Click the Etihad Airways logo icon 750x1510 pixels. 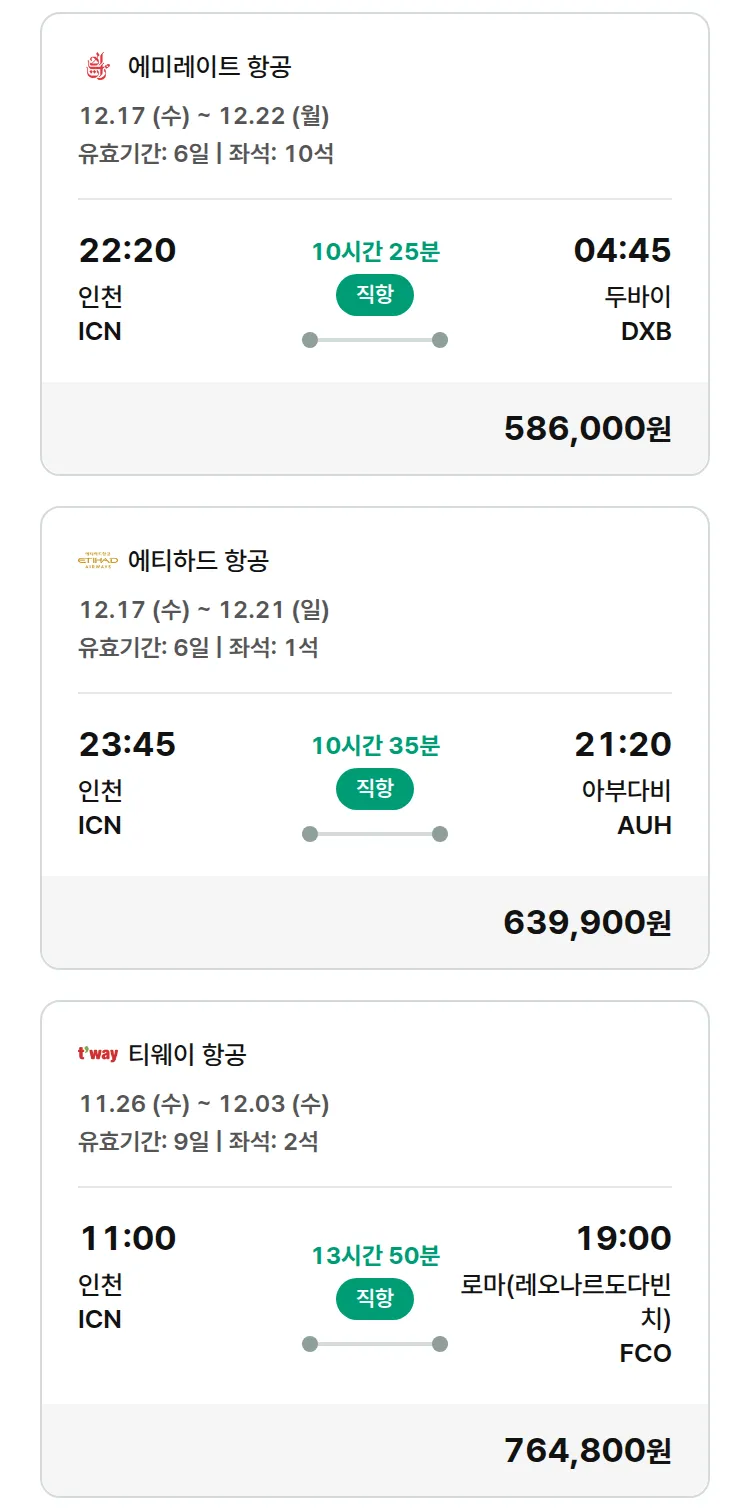click(97, 560)
